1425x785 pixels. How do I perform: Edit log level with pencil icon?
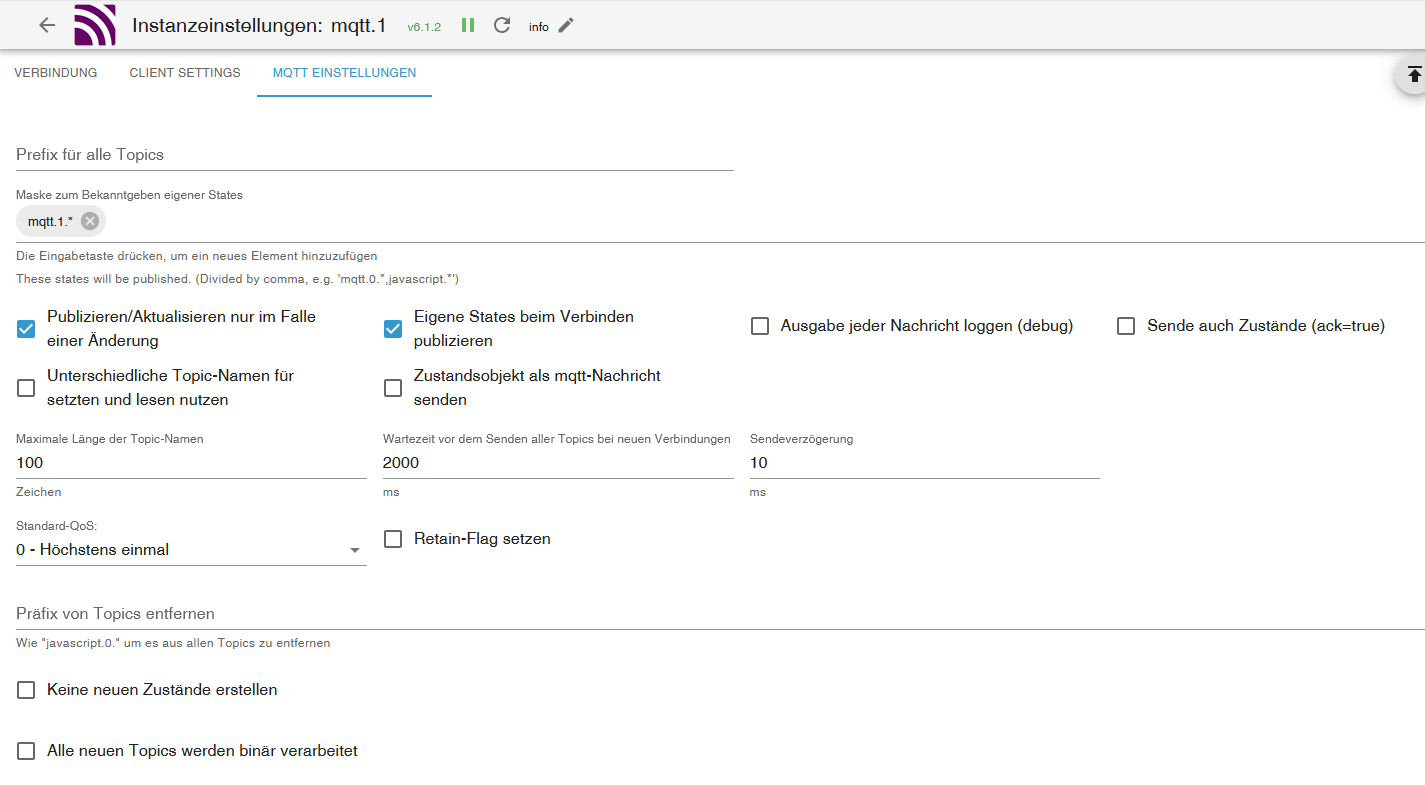click(x=566, y=25)
